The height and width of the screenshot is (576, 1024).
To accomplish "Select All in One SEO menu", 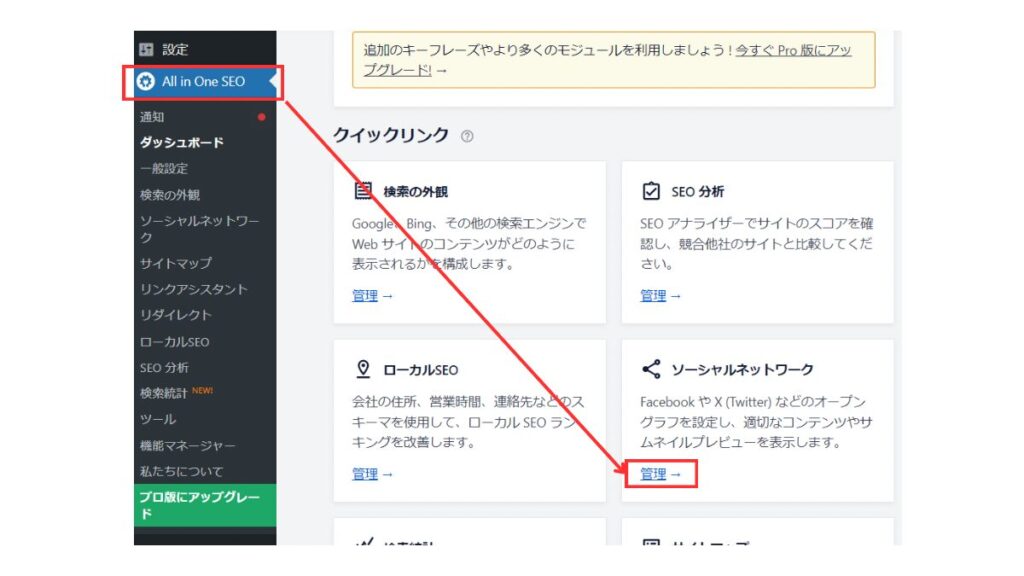I will pos(205,82).
